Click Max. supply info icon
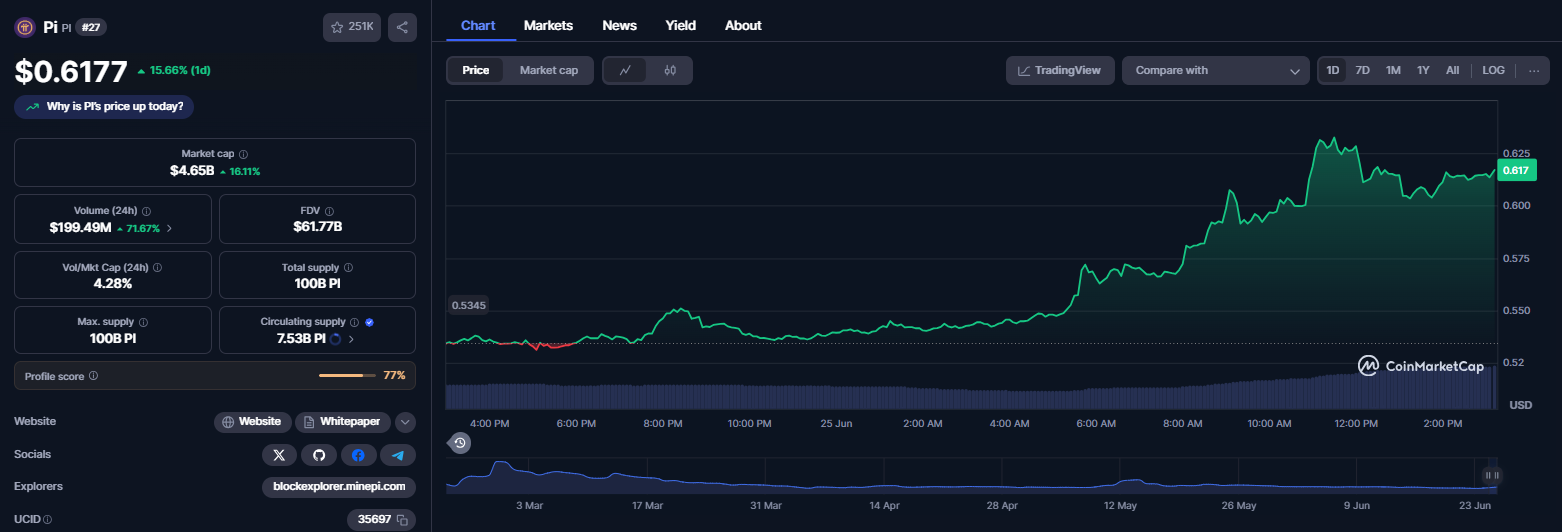Screen dimensions: 1562x532 click(x=144, y=322)
